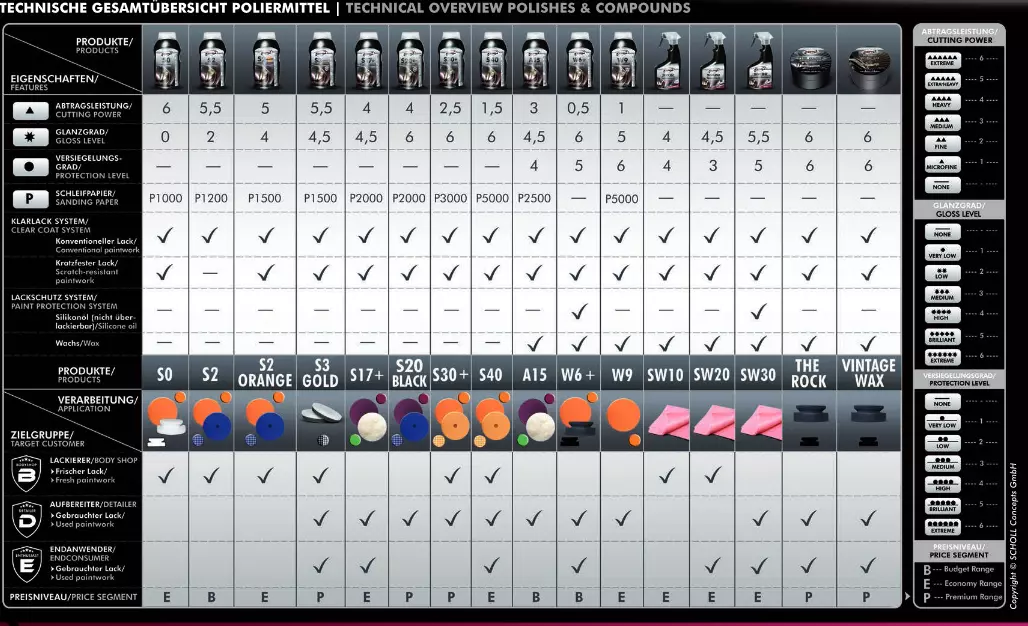Select the S30+ product name label

pos(450,374)
